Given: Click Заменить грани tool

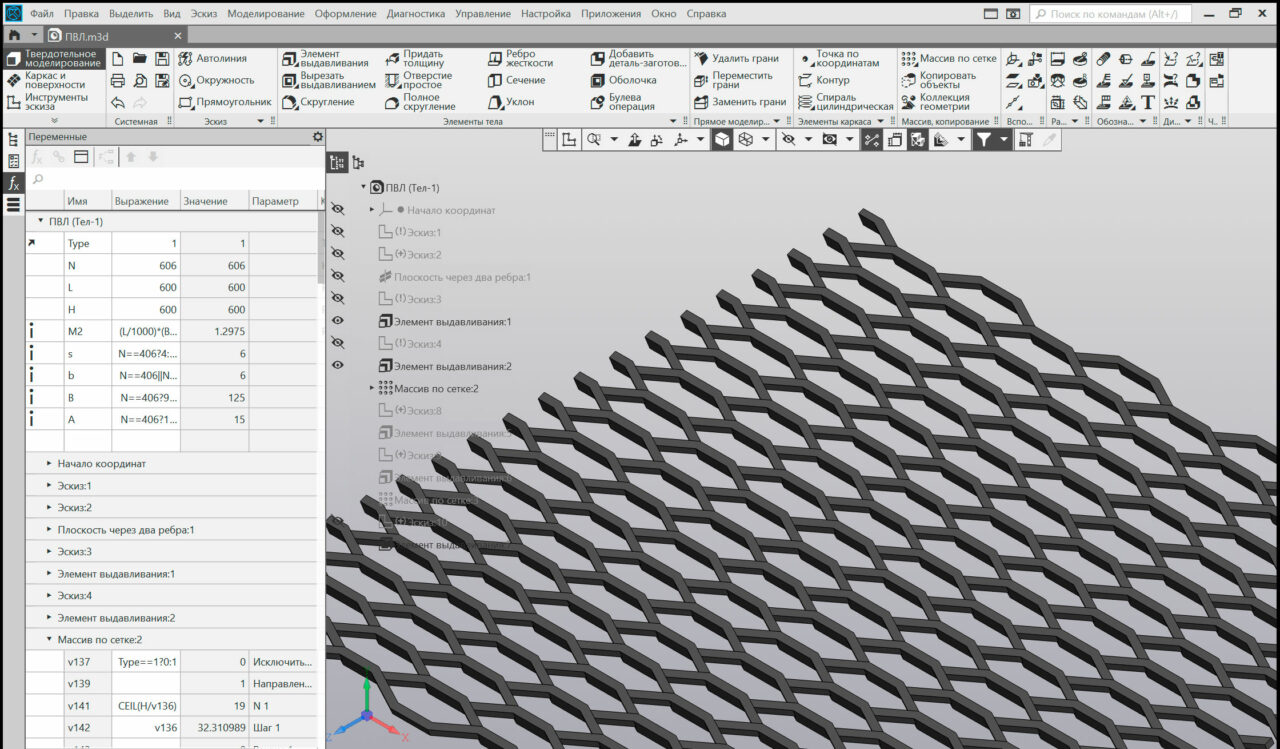Looking at the screenshot, I should click(x=740, y=102).
